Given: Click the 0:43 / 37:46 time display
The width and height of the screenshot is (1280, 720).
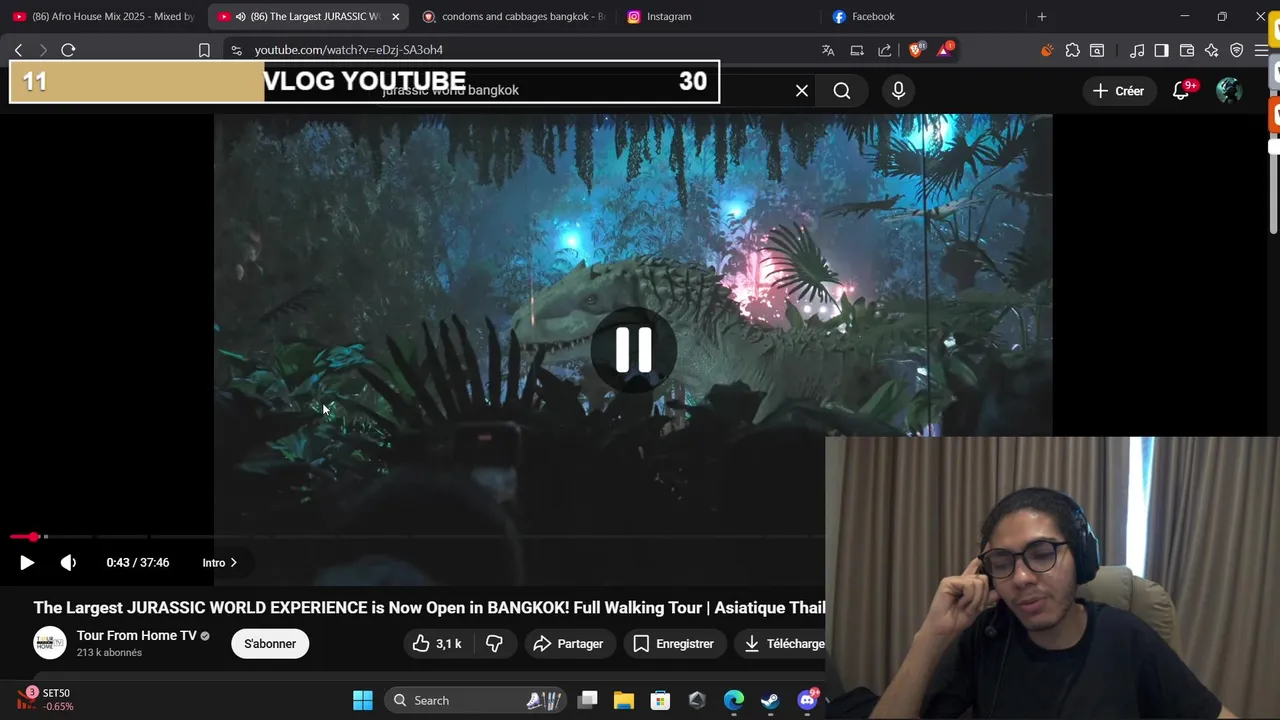Looking at the screenshot, I should coord(138,563).
